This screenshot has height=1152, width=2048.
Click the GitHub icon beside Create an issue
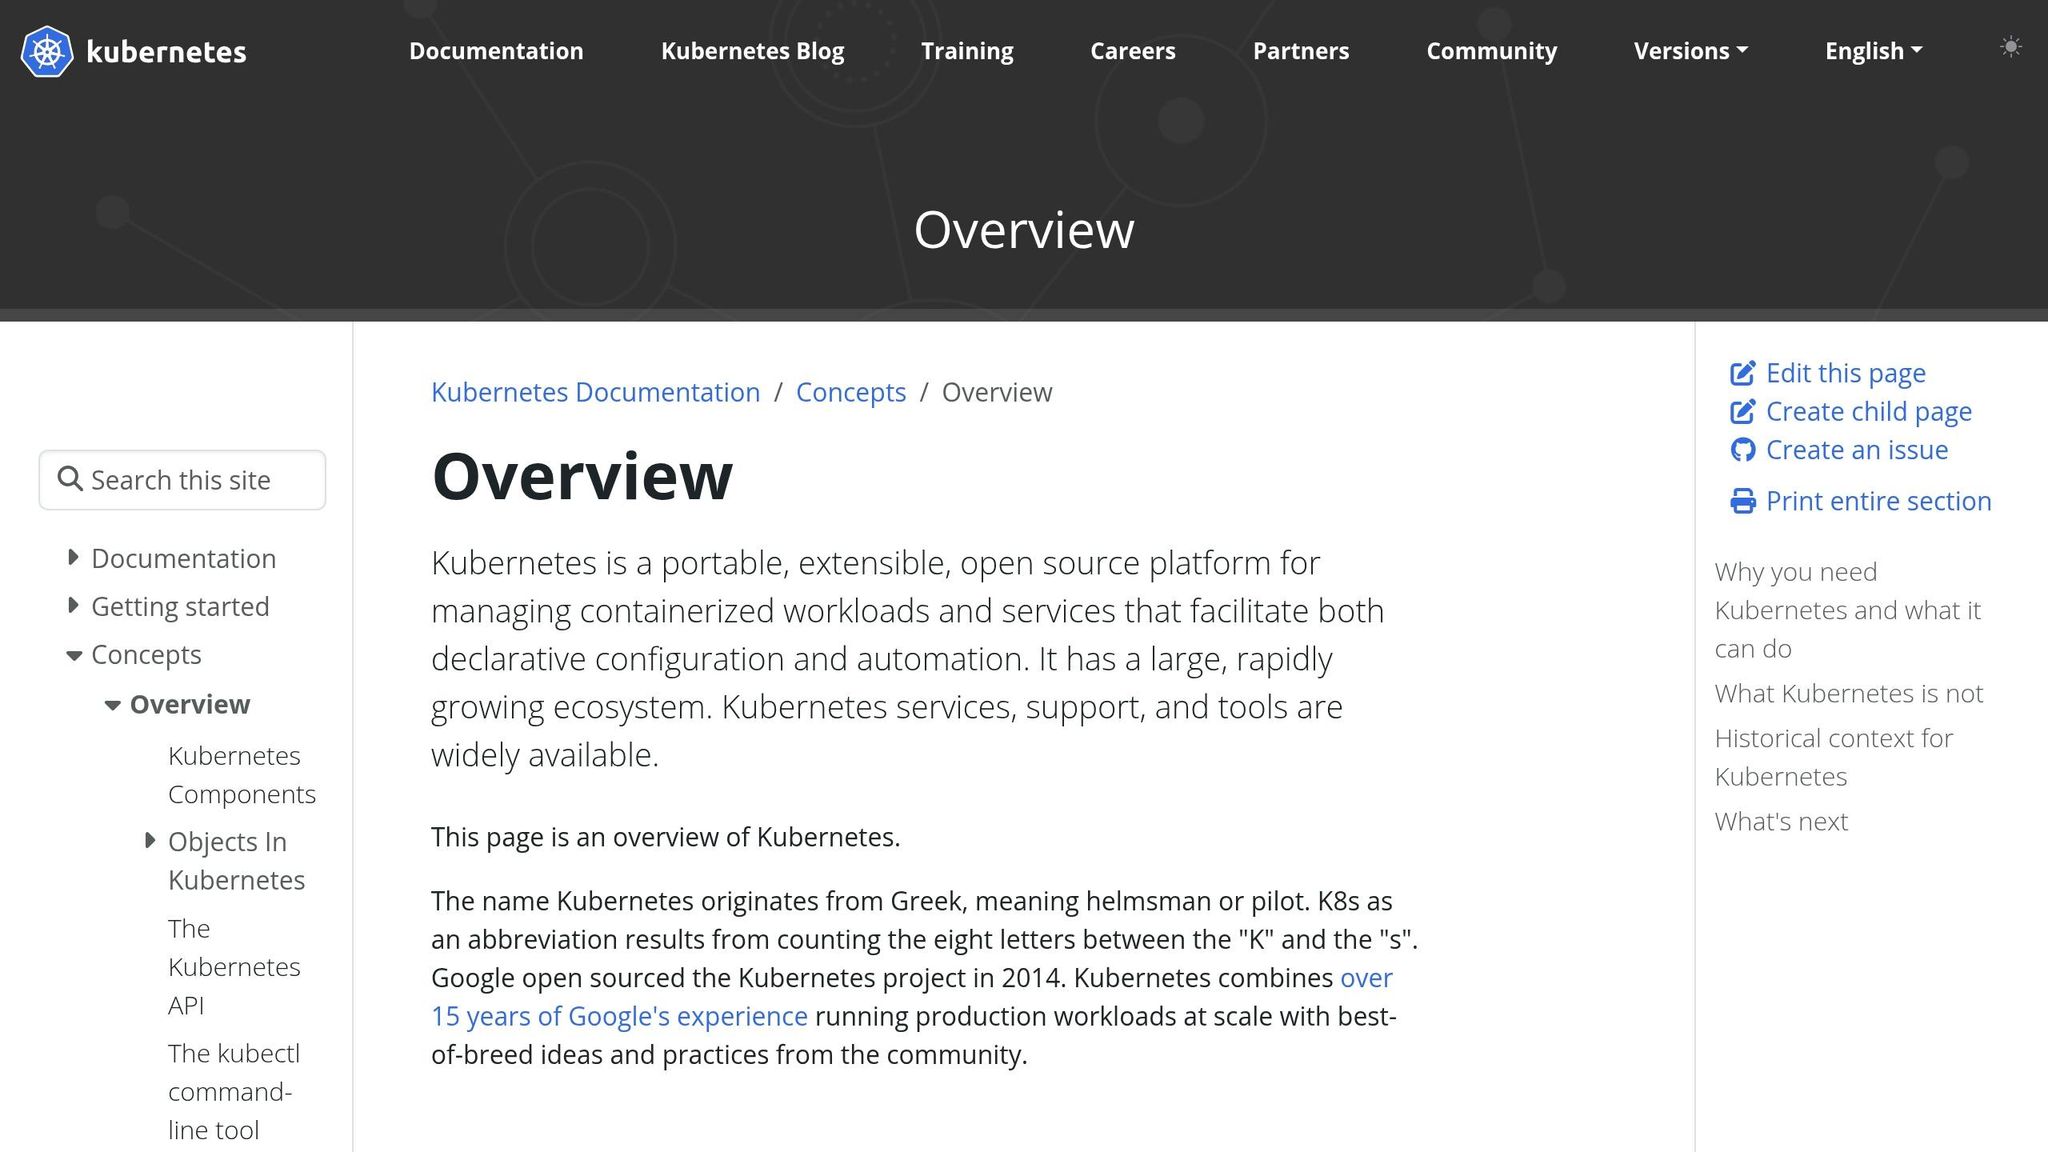1742,450
